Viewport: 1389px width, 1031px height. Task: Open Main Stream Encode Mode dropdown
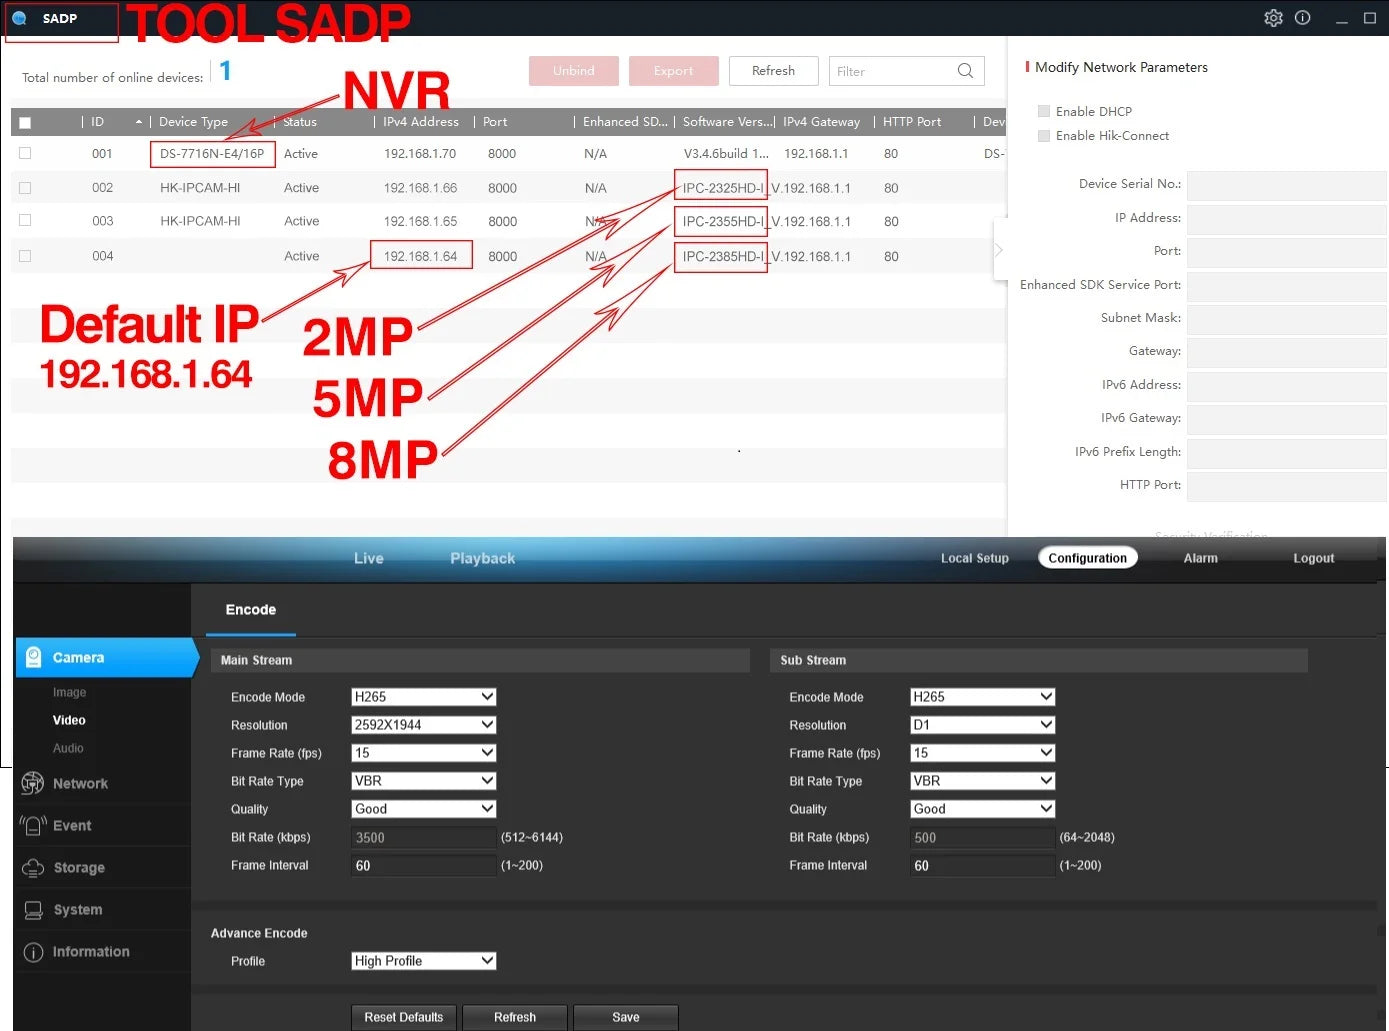pyautogui.click(x=423, y=697)
